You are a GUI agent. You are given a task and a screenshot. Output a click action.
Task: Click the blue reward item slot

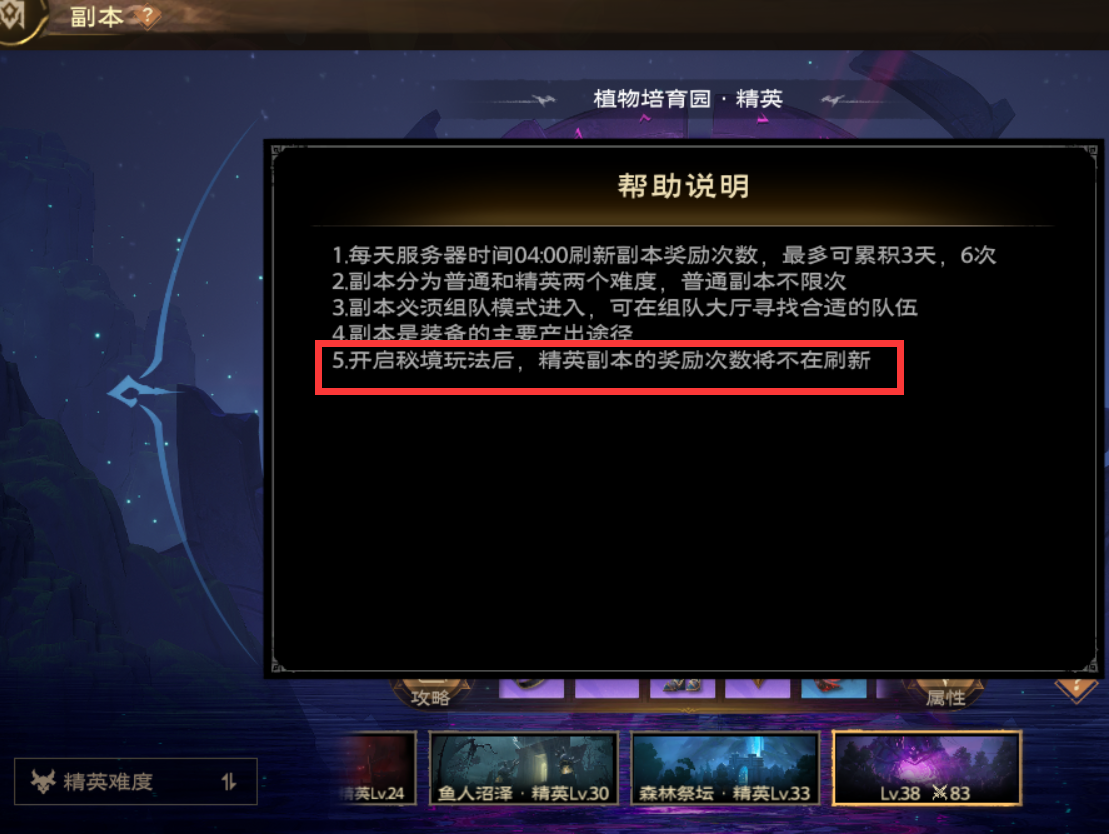833,688
